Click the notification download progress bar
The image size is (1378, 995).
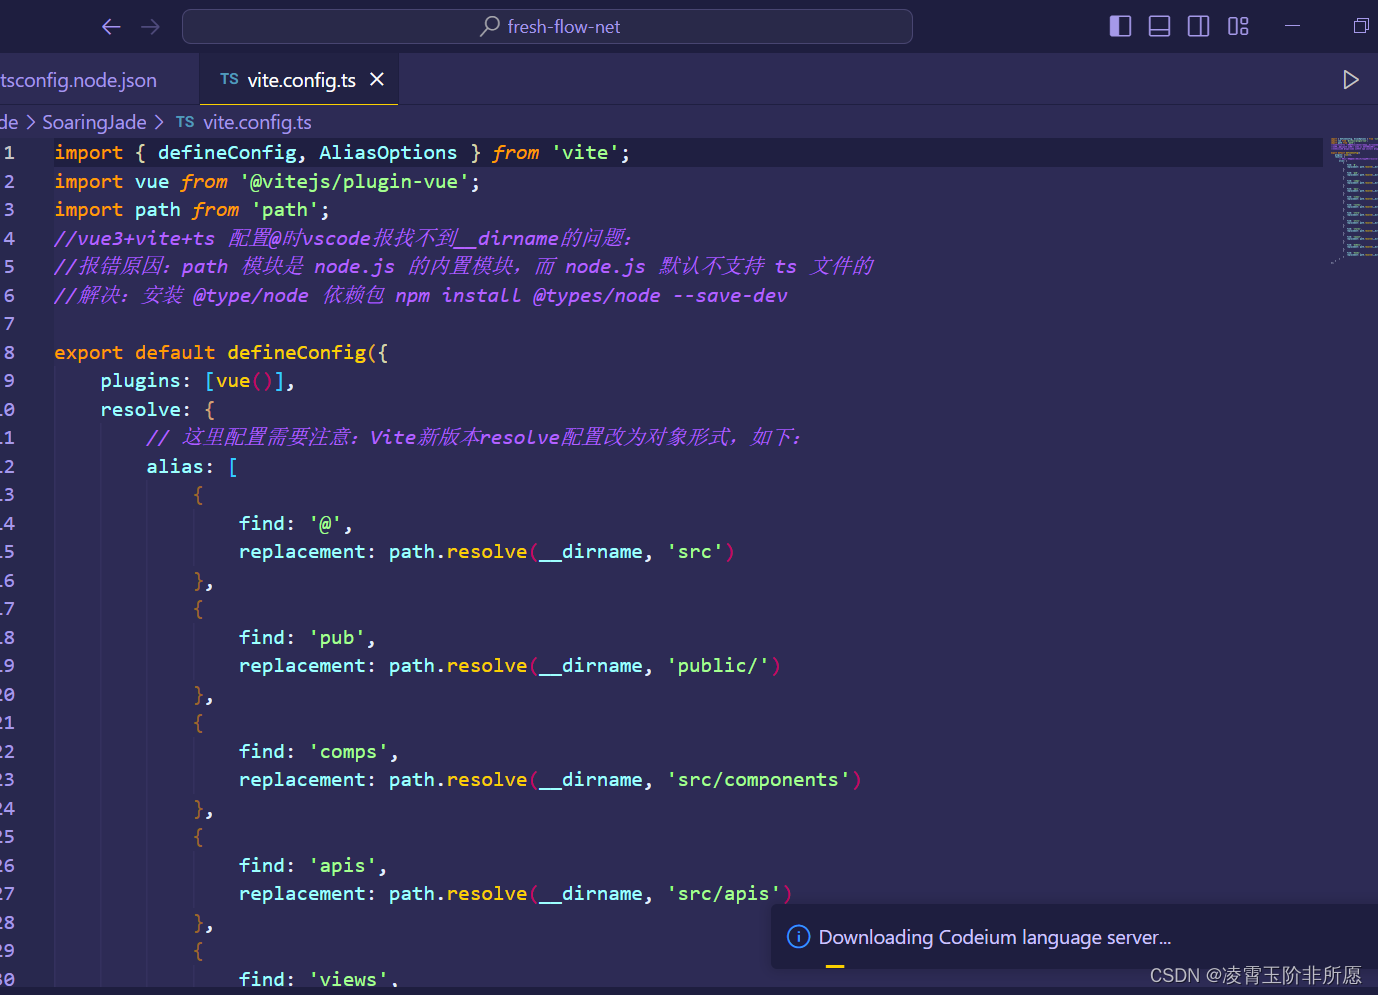point(835,966)
